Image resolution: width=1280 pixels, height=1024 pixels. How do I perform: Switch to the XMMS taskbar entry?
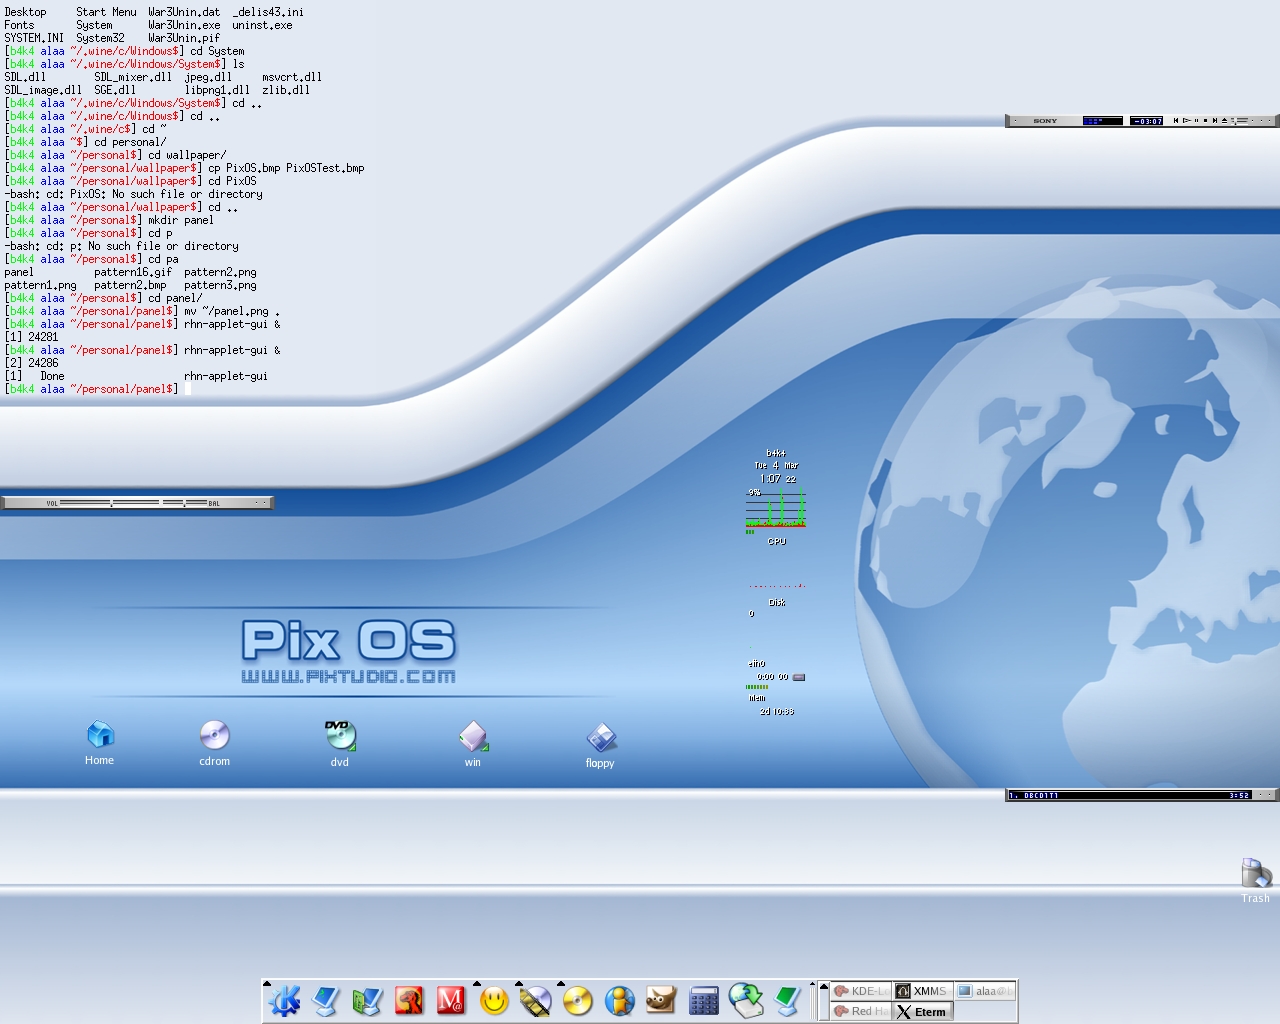[922, 991]
